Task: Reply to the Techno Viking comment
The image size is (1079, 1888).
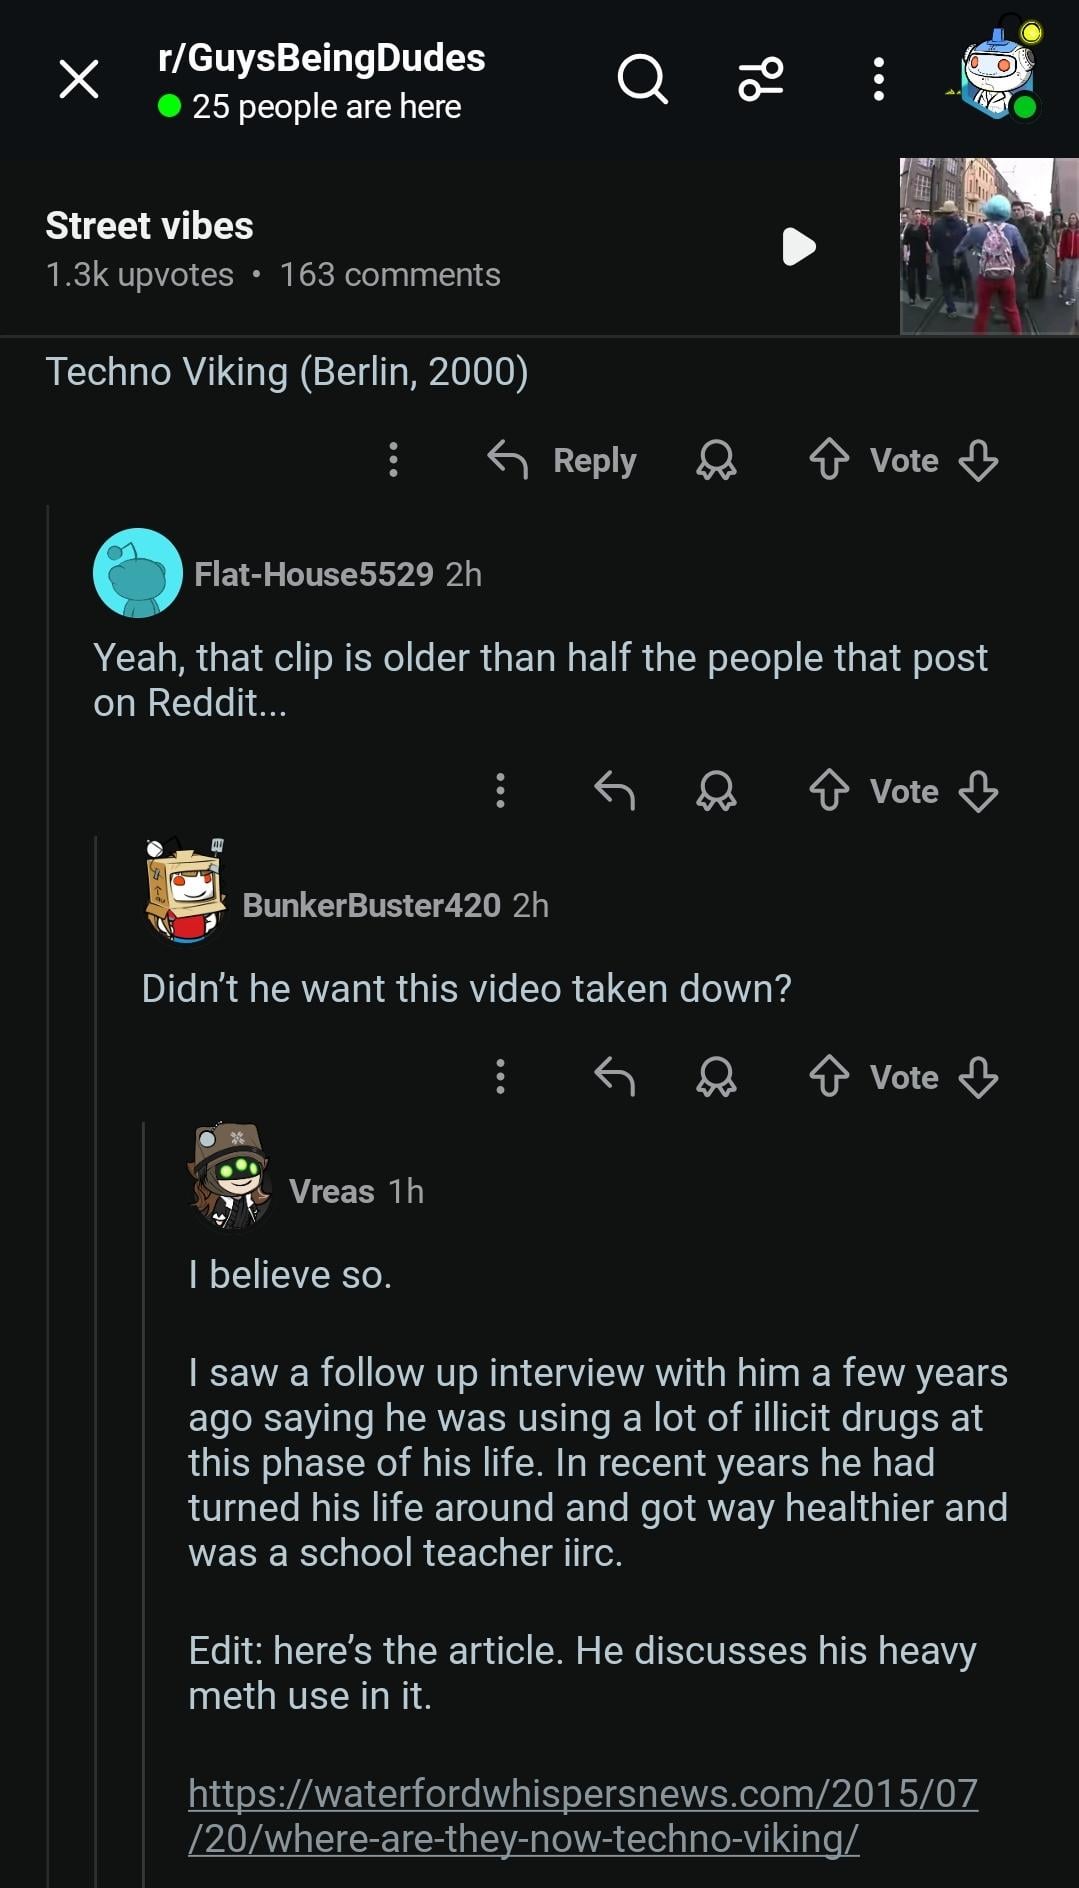Action: click(563, 460)
